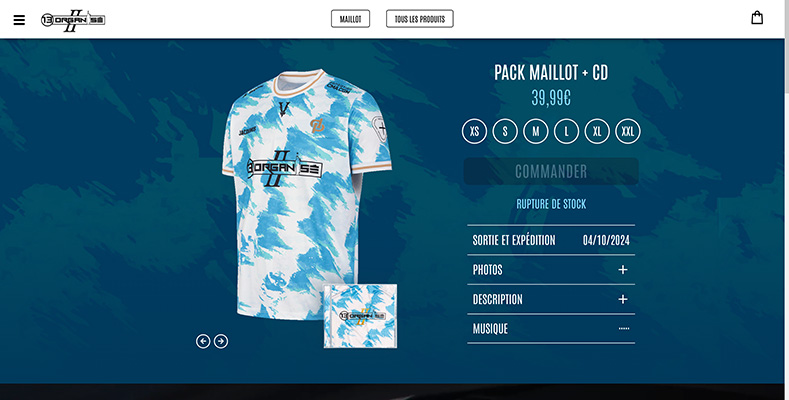
Task: Expand the Photos section
Action: coord(551,270)
